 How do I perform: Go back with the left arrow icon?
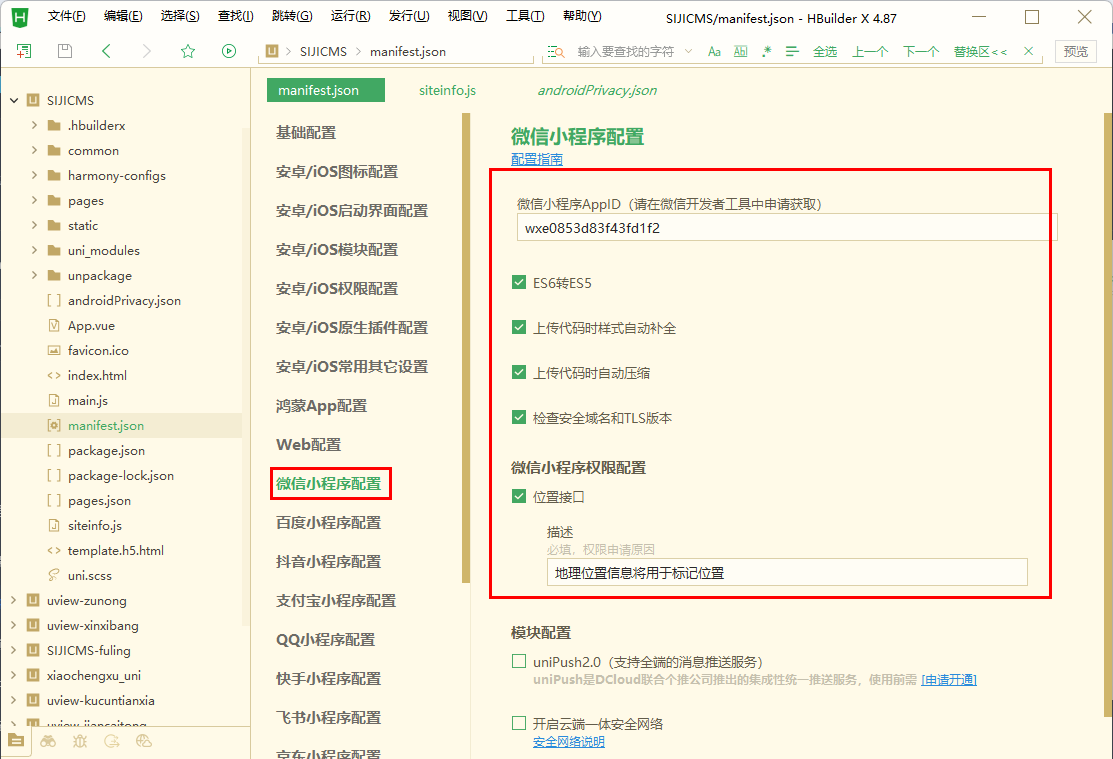point(106,51)
